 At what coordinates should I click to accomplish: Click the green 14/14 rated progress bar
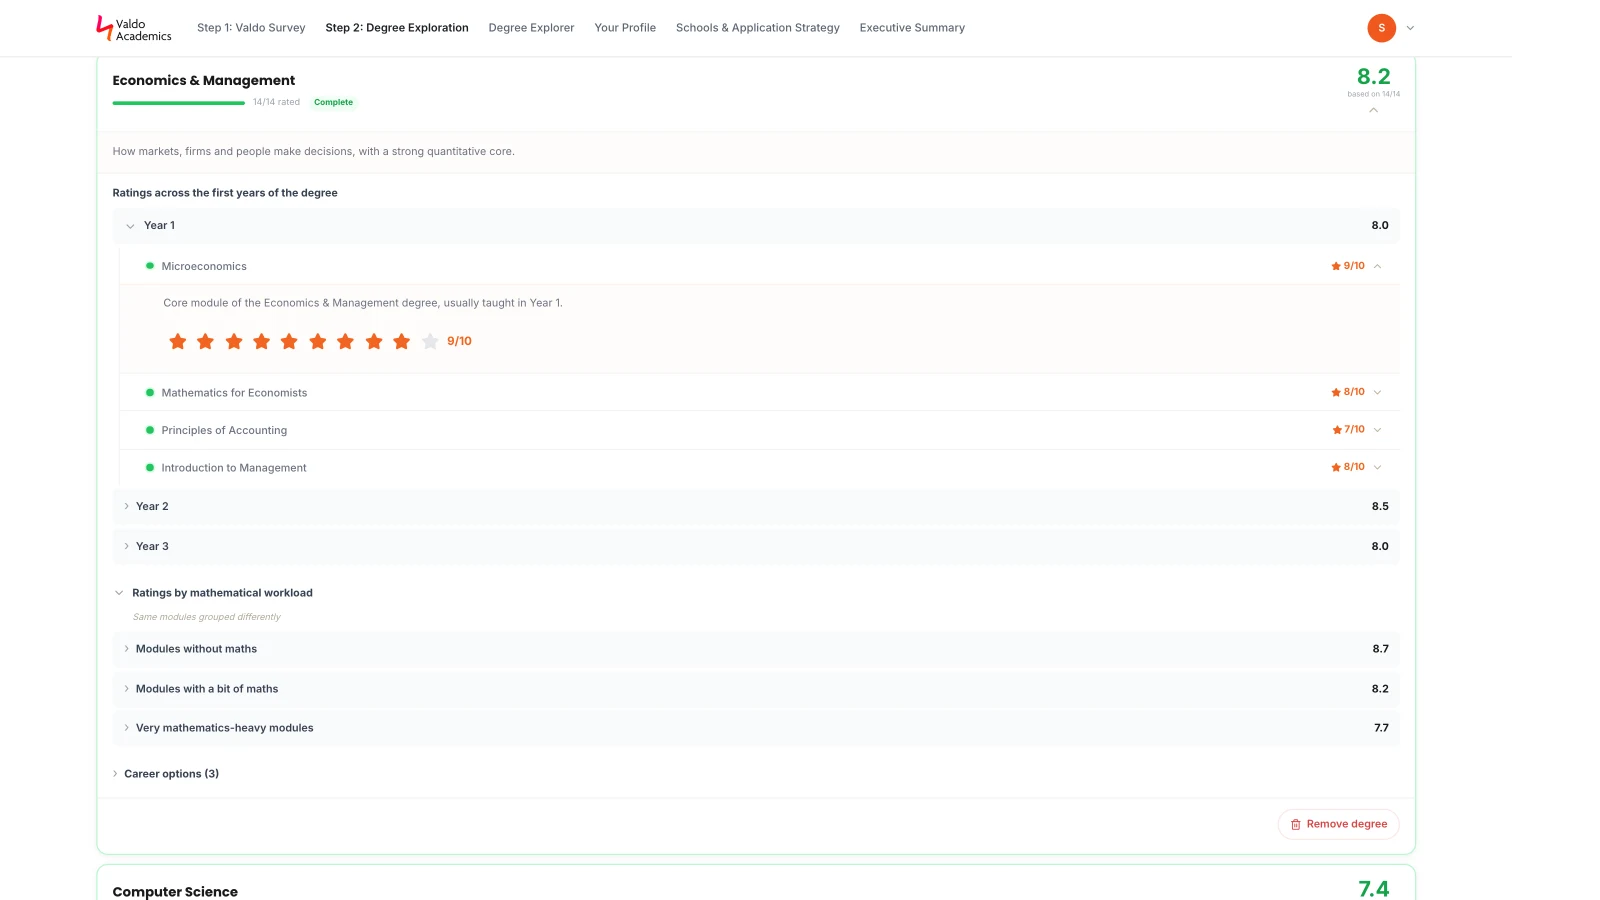pos(179,103)
